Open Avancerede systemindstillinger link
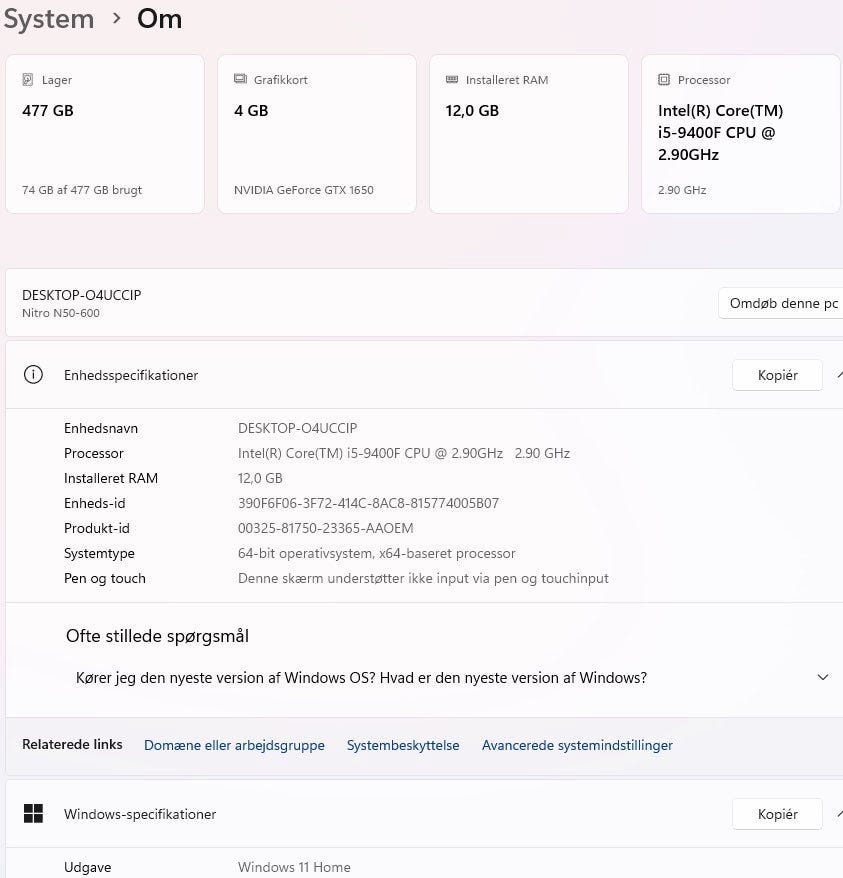 [577, 745]
